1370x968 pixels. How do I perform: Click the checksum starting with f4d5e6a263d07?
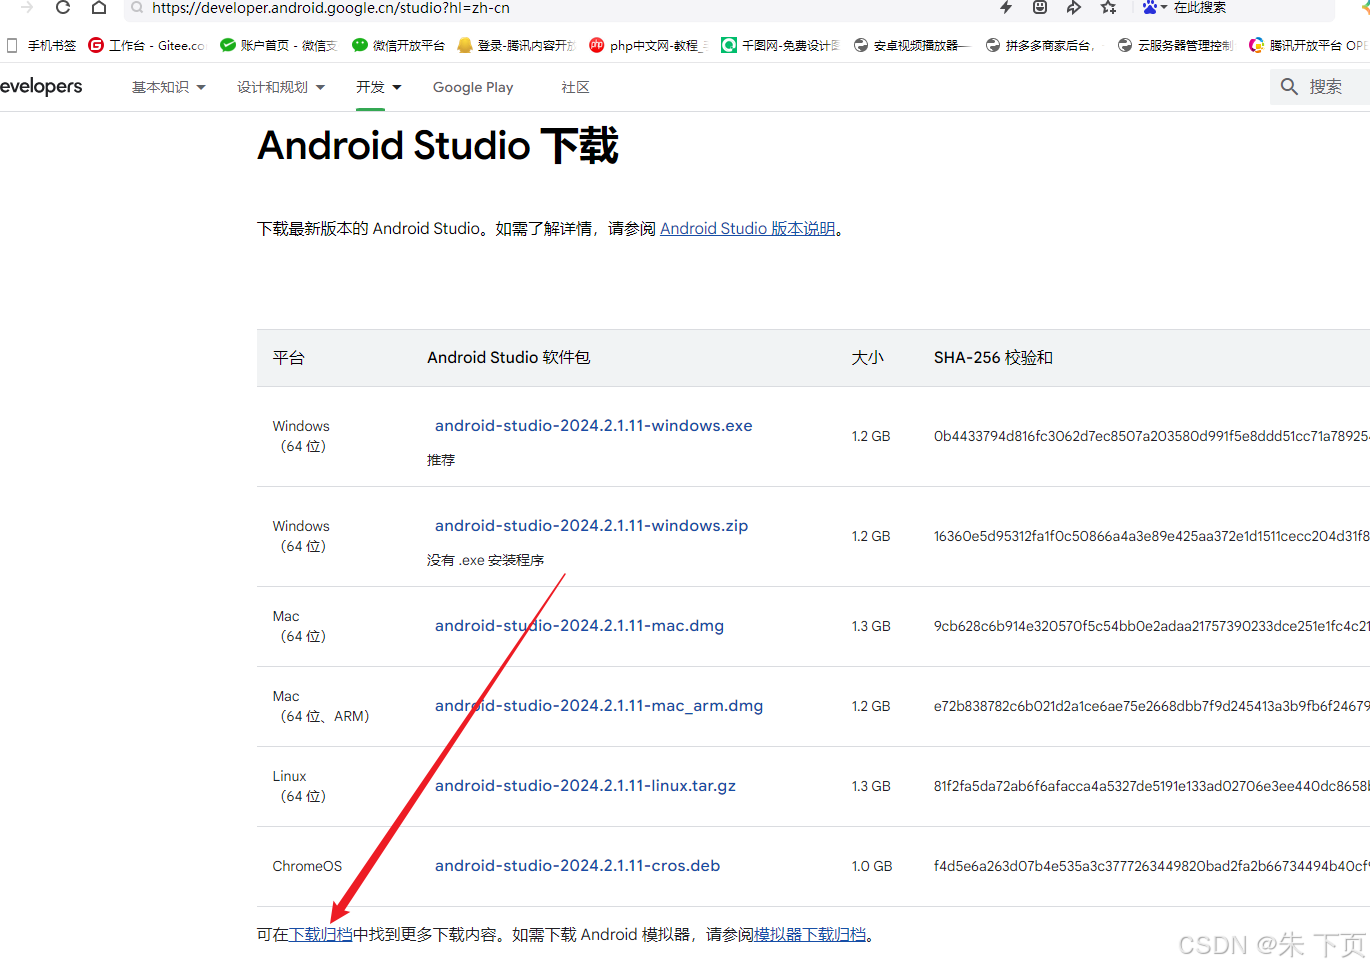point(1151,866)
